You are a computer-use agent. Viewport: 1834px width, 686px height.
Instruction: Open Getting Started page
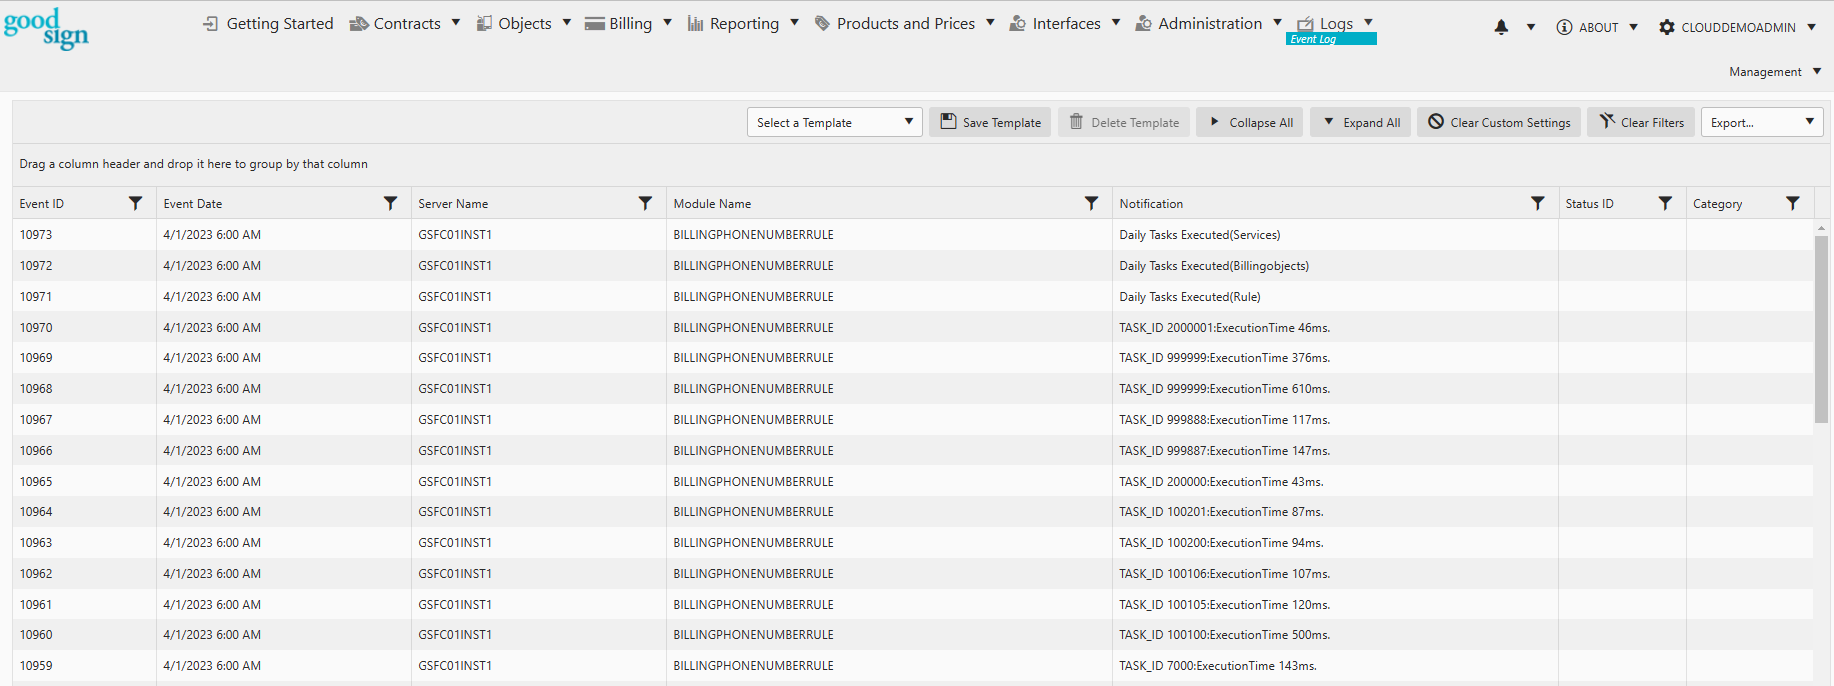coord(280,23)
